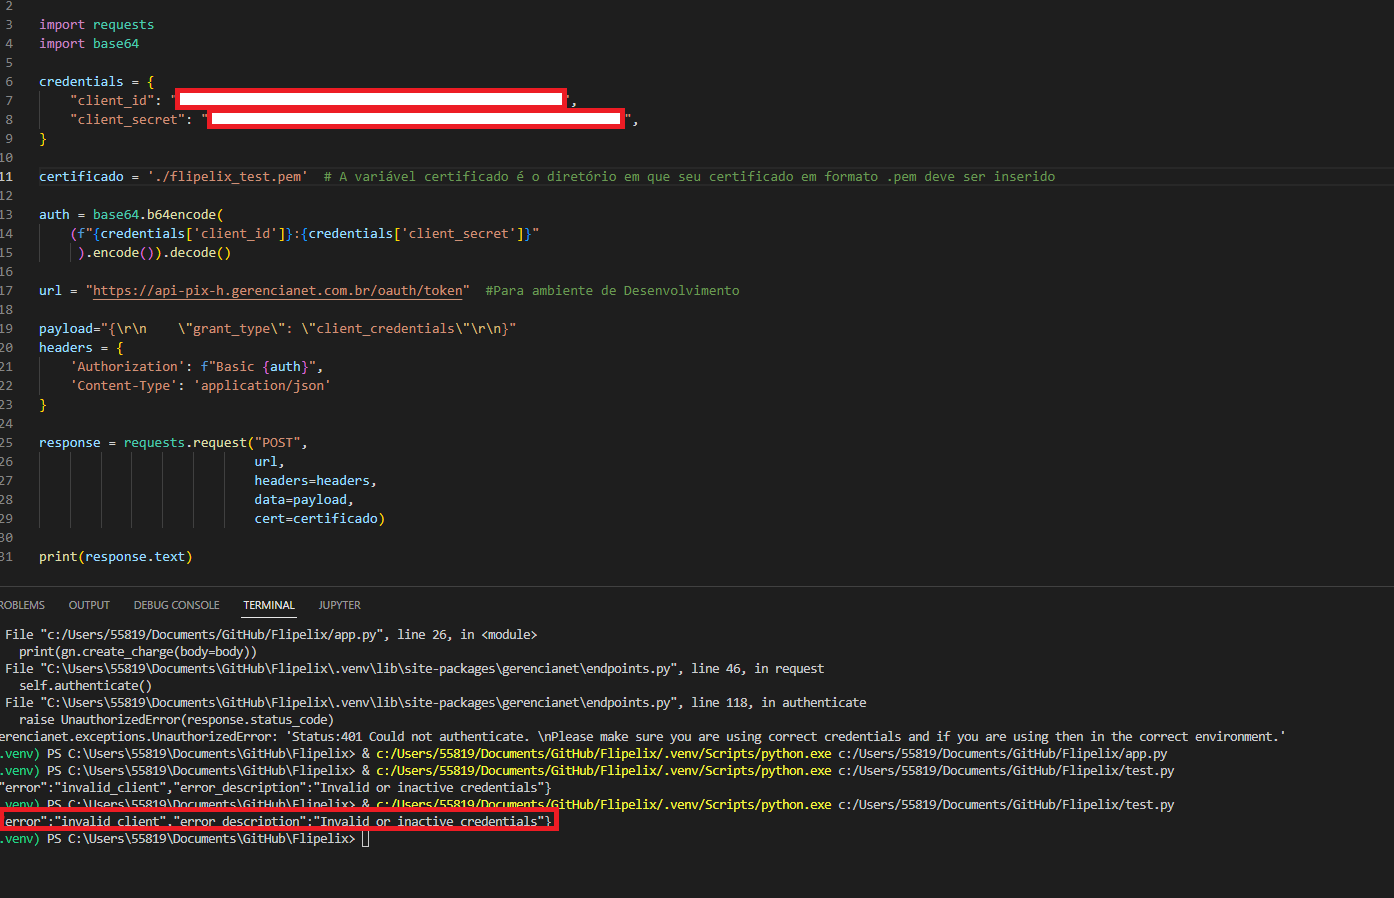Click the 'Content-Type' header line

[x=200, y=386]
